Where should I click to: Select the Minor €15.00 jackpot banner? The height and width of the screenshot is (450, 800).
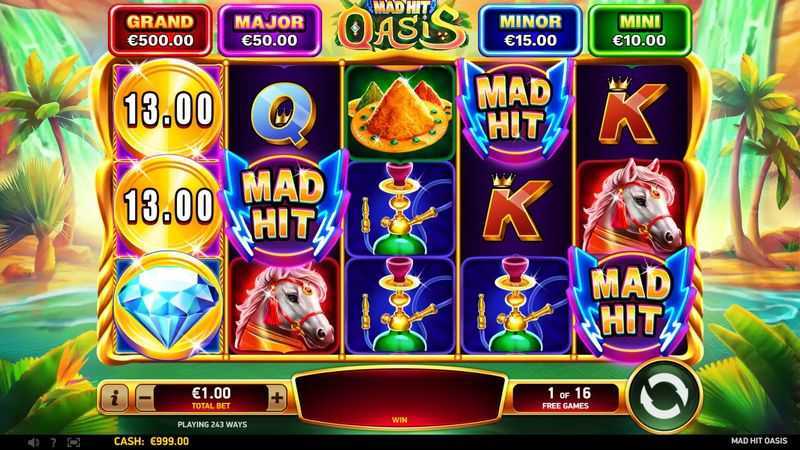531,31
